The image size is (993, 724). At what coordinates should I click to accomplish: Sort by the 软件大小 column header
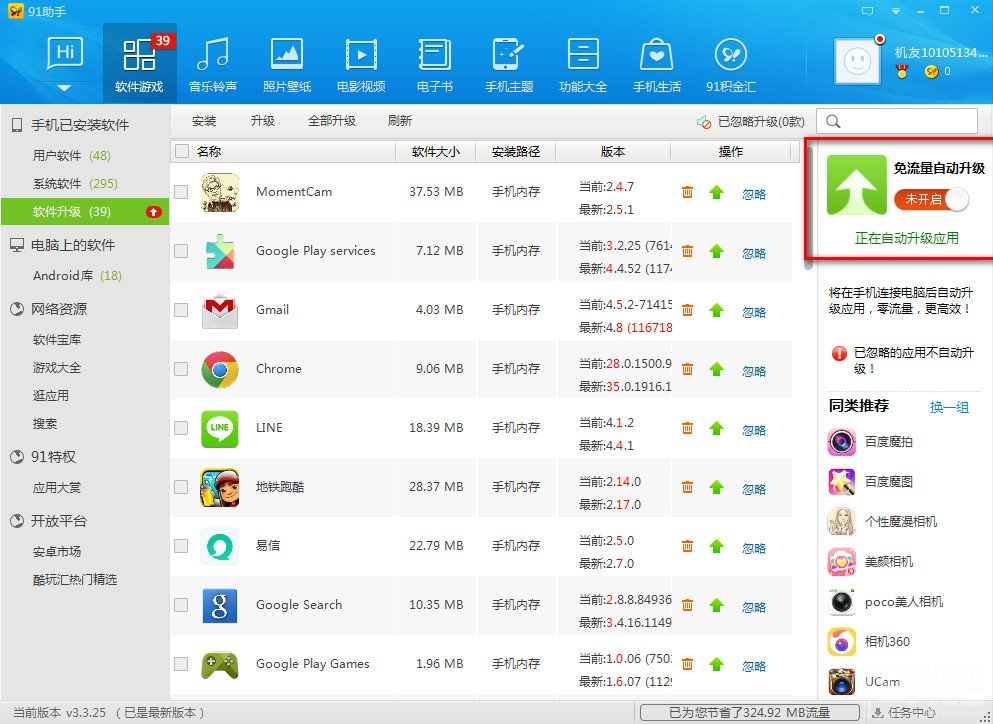point(436,151)
